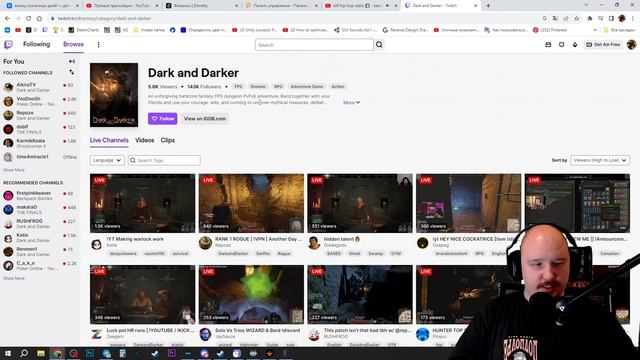The height and width of the screenshot is (360, 640).
Task: Open Katie's Making warlock work stream thumbnail
Action: 142,203
